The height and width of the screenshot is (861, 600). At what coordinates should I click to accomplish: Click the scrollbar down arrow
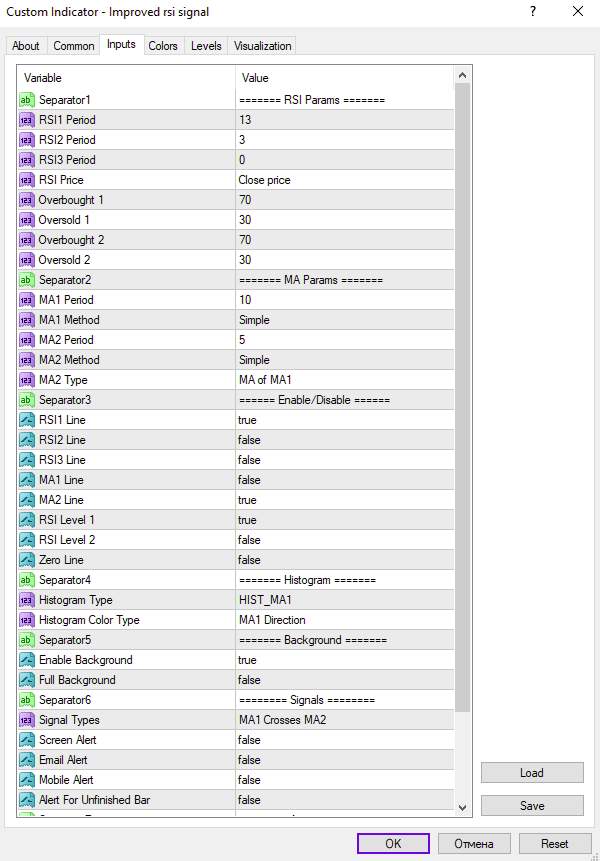(462, 807)
